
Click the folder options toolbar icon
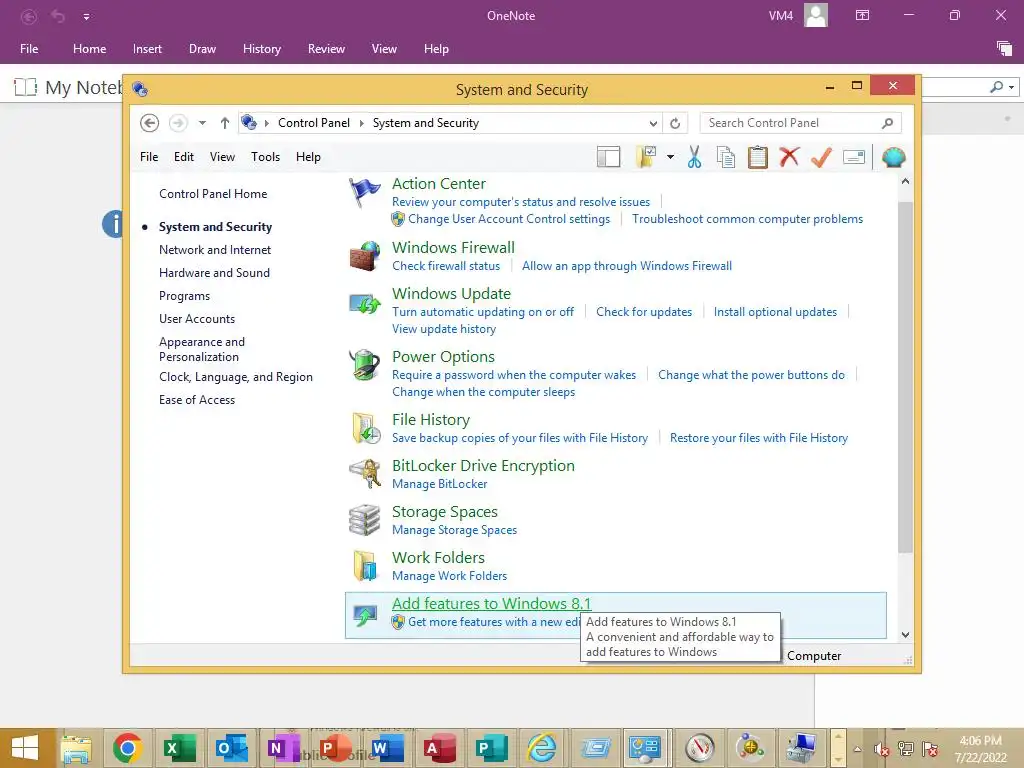click(x=646, y=157)
